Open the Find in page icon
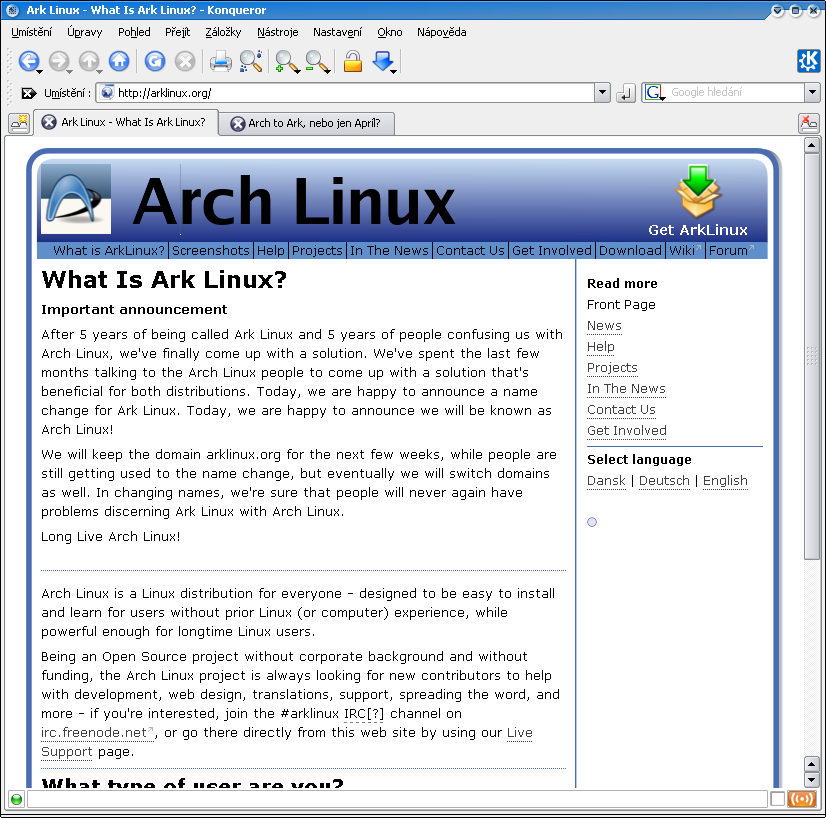Image resolution: width=826 pixels, height=818 pixels. point(251,62)
